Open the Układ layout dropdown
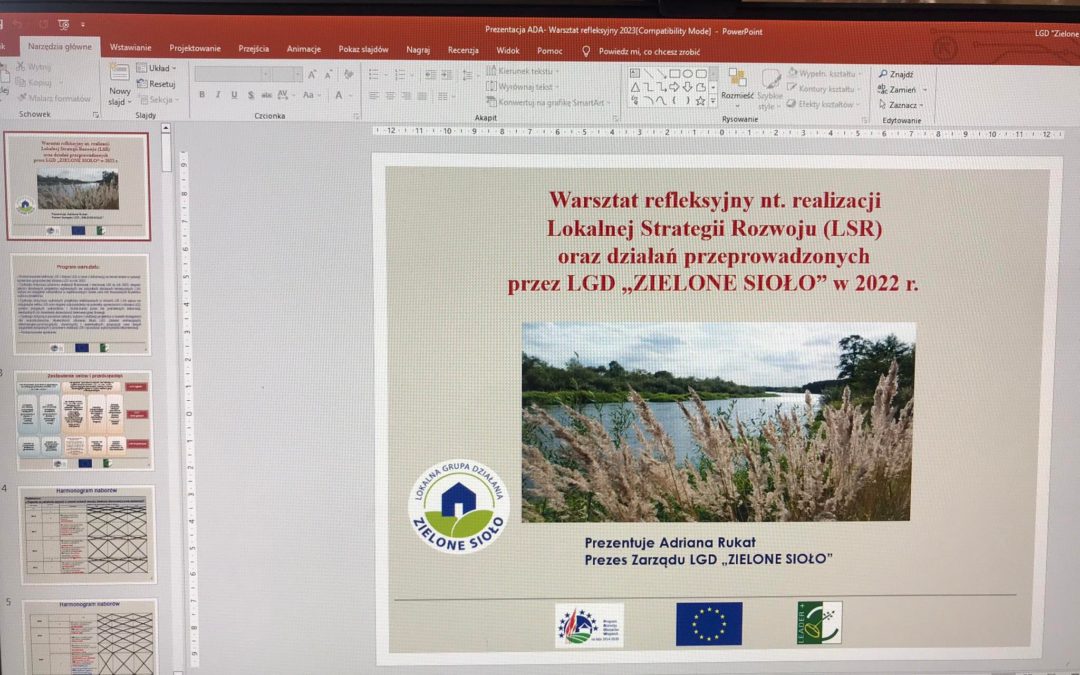This screenshot has height=675, width=1080. click(x=156, y=68)
